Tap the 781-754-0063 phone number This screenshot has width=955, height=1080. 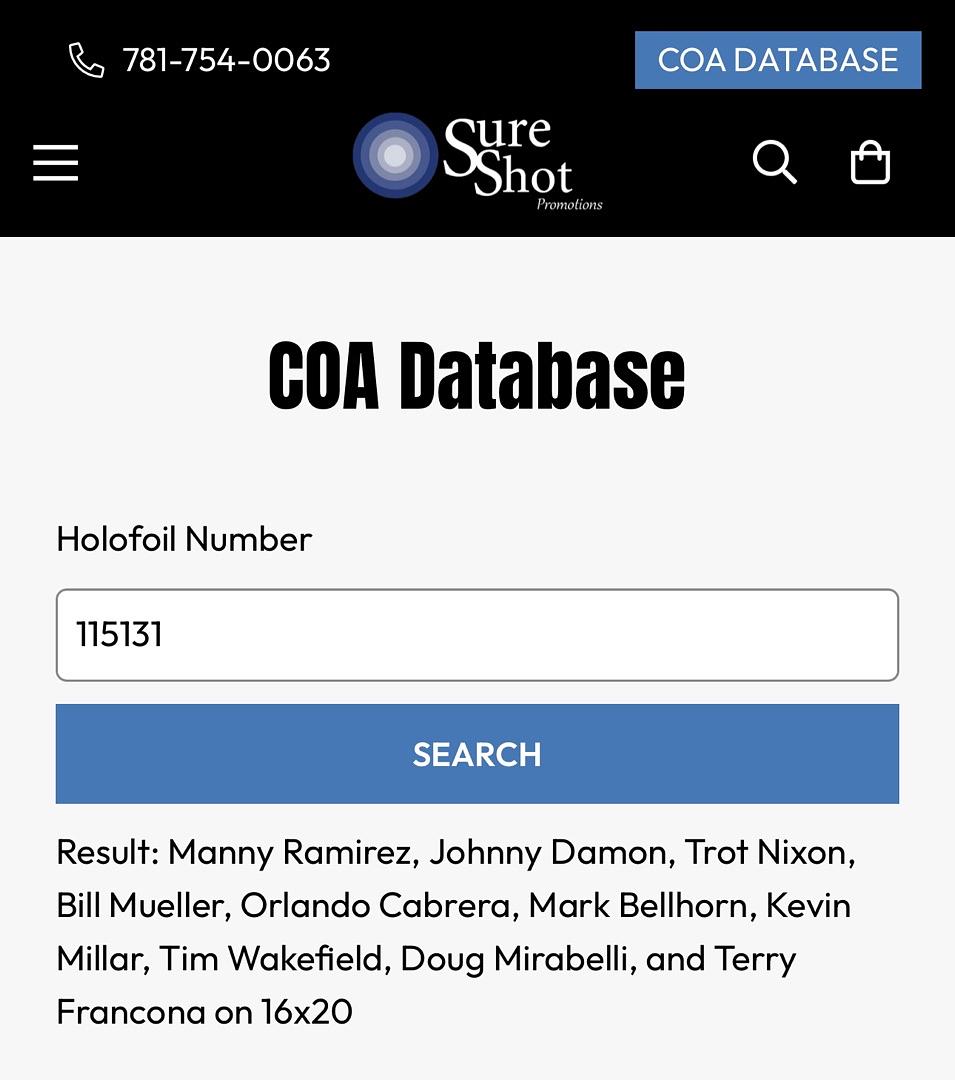click(x=226, y=60)
